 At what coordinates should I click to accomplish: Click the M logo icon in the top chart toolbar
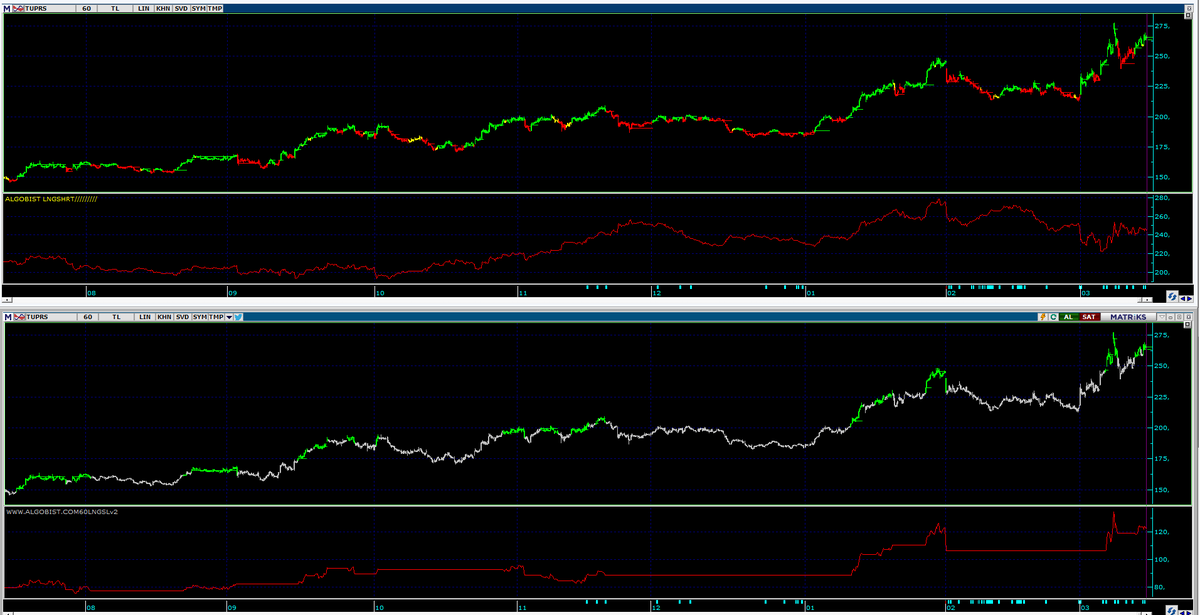(7, 8)
